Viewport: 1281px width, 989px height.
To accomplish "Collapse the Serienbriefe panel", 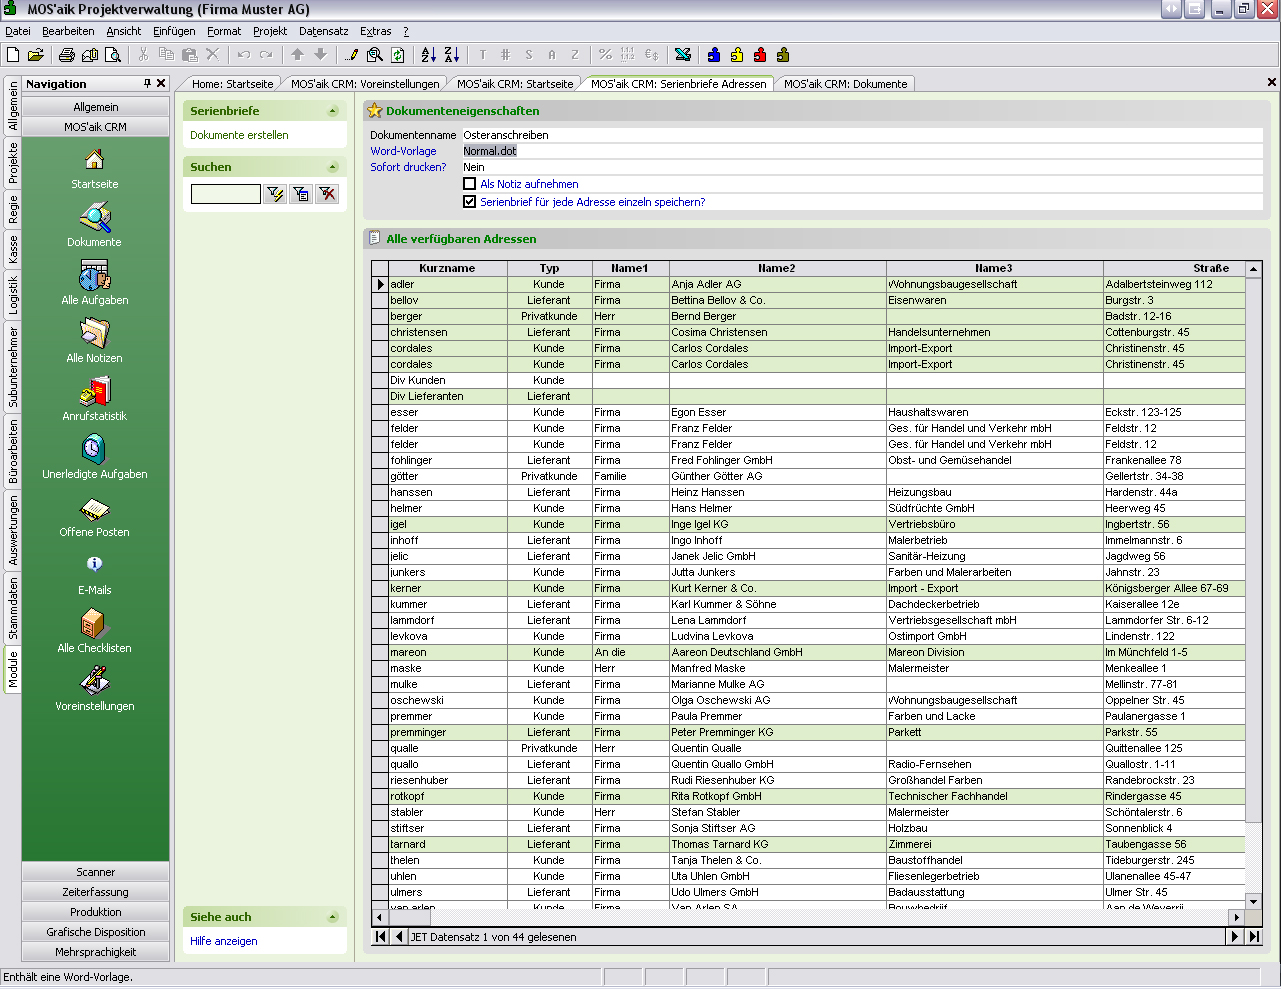I will click(333, 111).
